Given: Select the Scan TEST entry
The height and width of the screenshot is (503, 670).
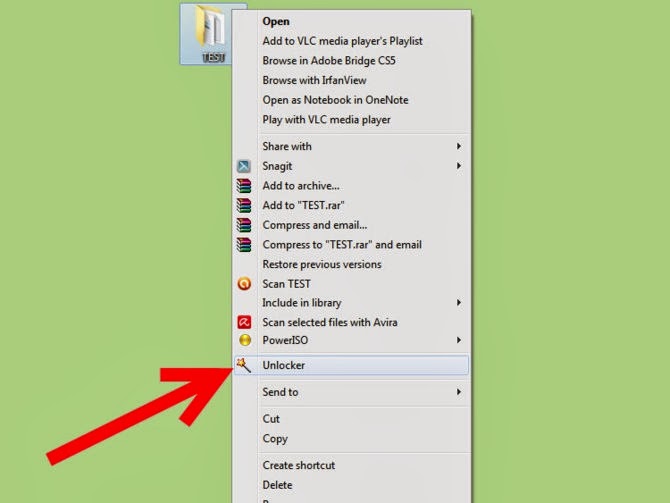Looking at the screenshot, I should tap(352, 284).
